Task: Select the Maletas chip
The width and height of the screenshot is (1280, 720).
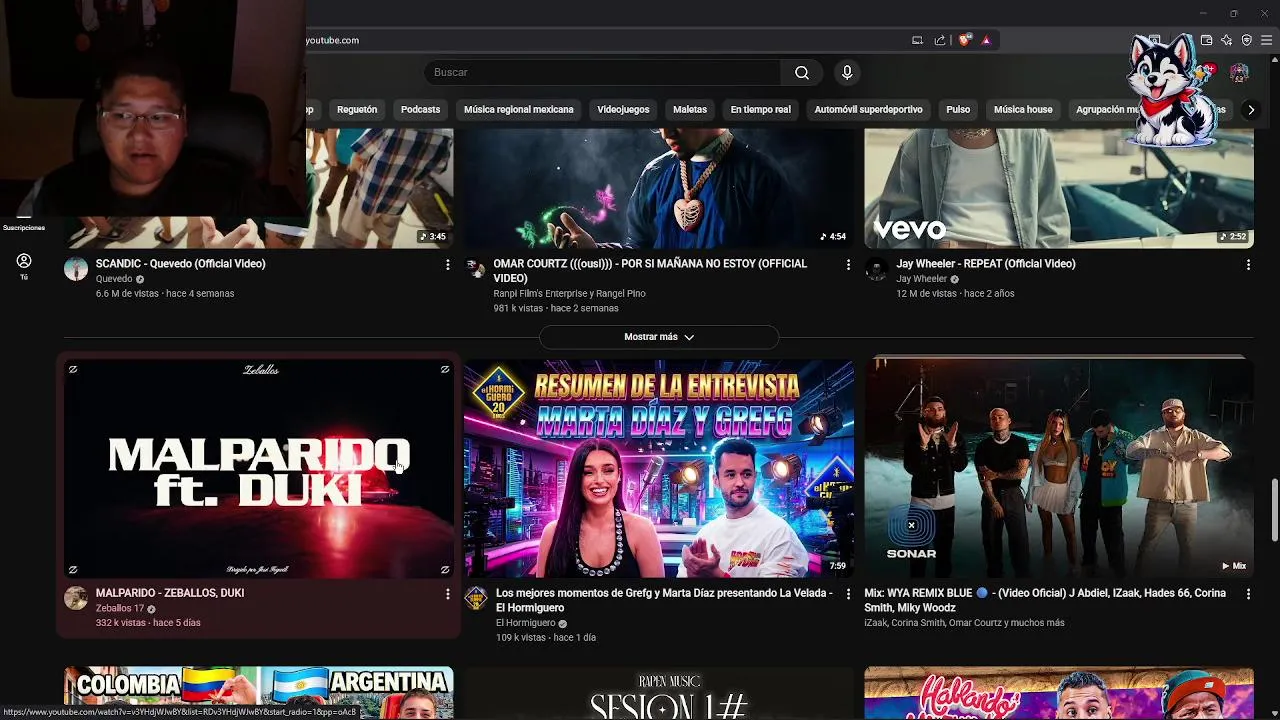Action: pos(690,110)
